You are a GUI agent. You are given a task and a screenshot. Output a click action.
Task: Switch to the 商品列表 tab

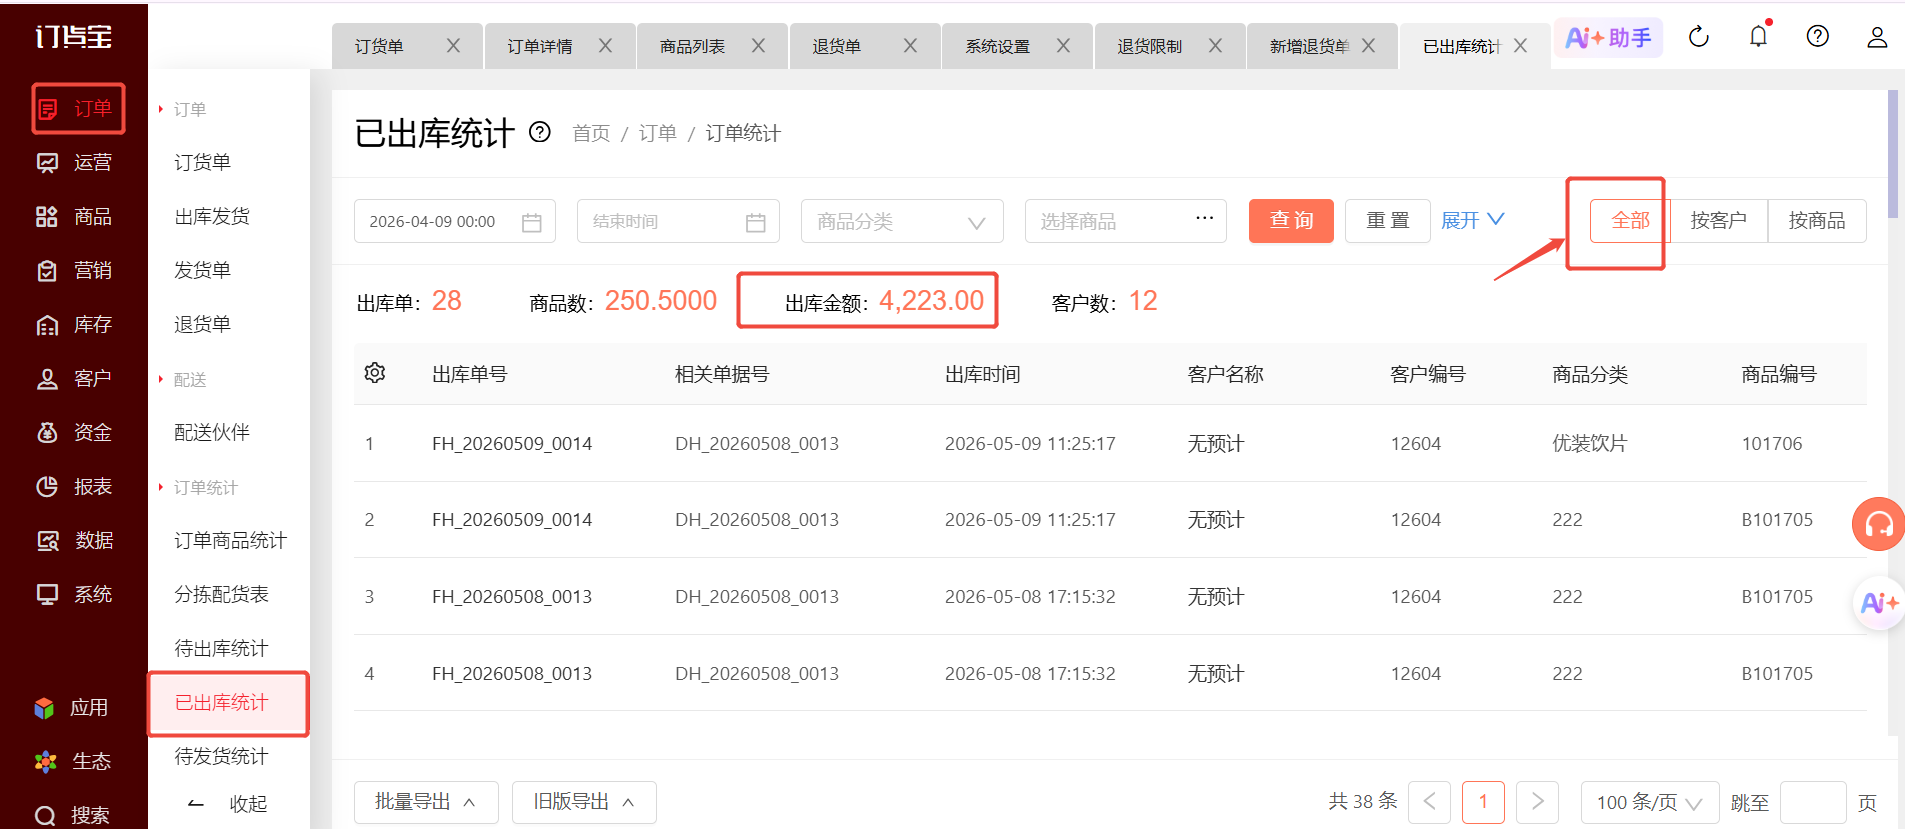point(692,46)
